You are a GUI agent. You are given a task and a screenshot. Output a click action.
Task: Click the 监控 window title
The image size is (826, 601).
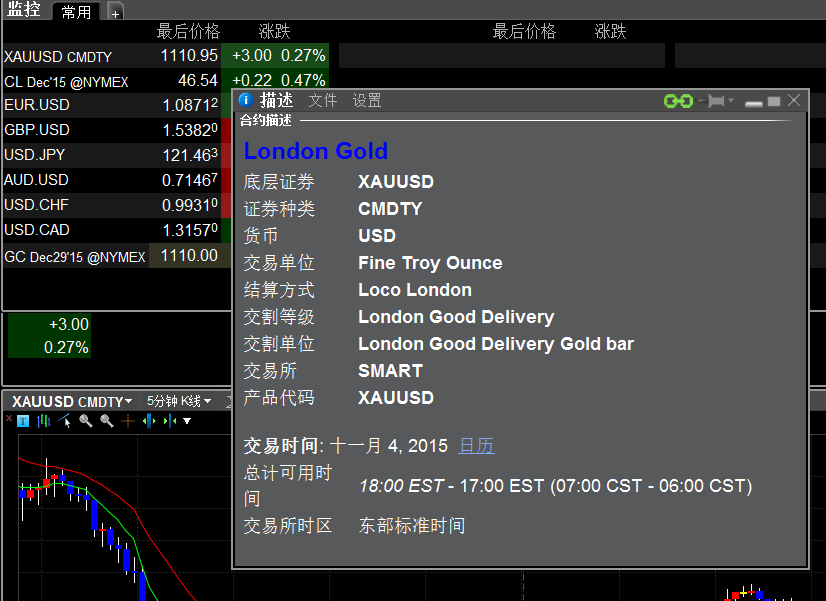click(x=24, y=9)
